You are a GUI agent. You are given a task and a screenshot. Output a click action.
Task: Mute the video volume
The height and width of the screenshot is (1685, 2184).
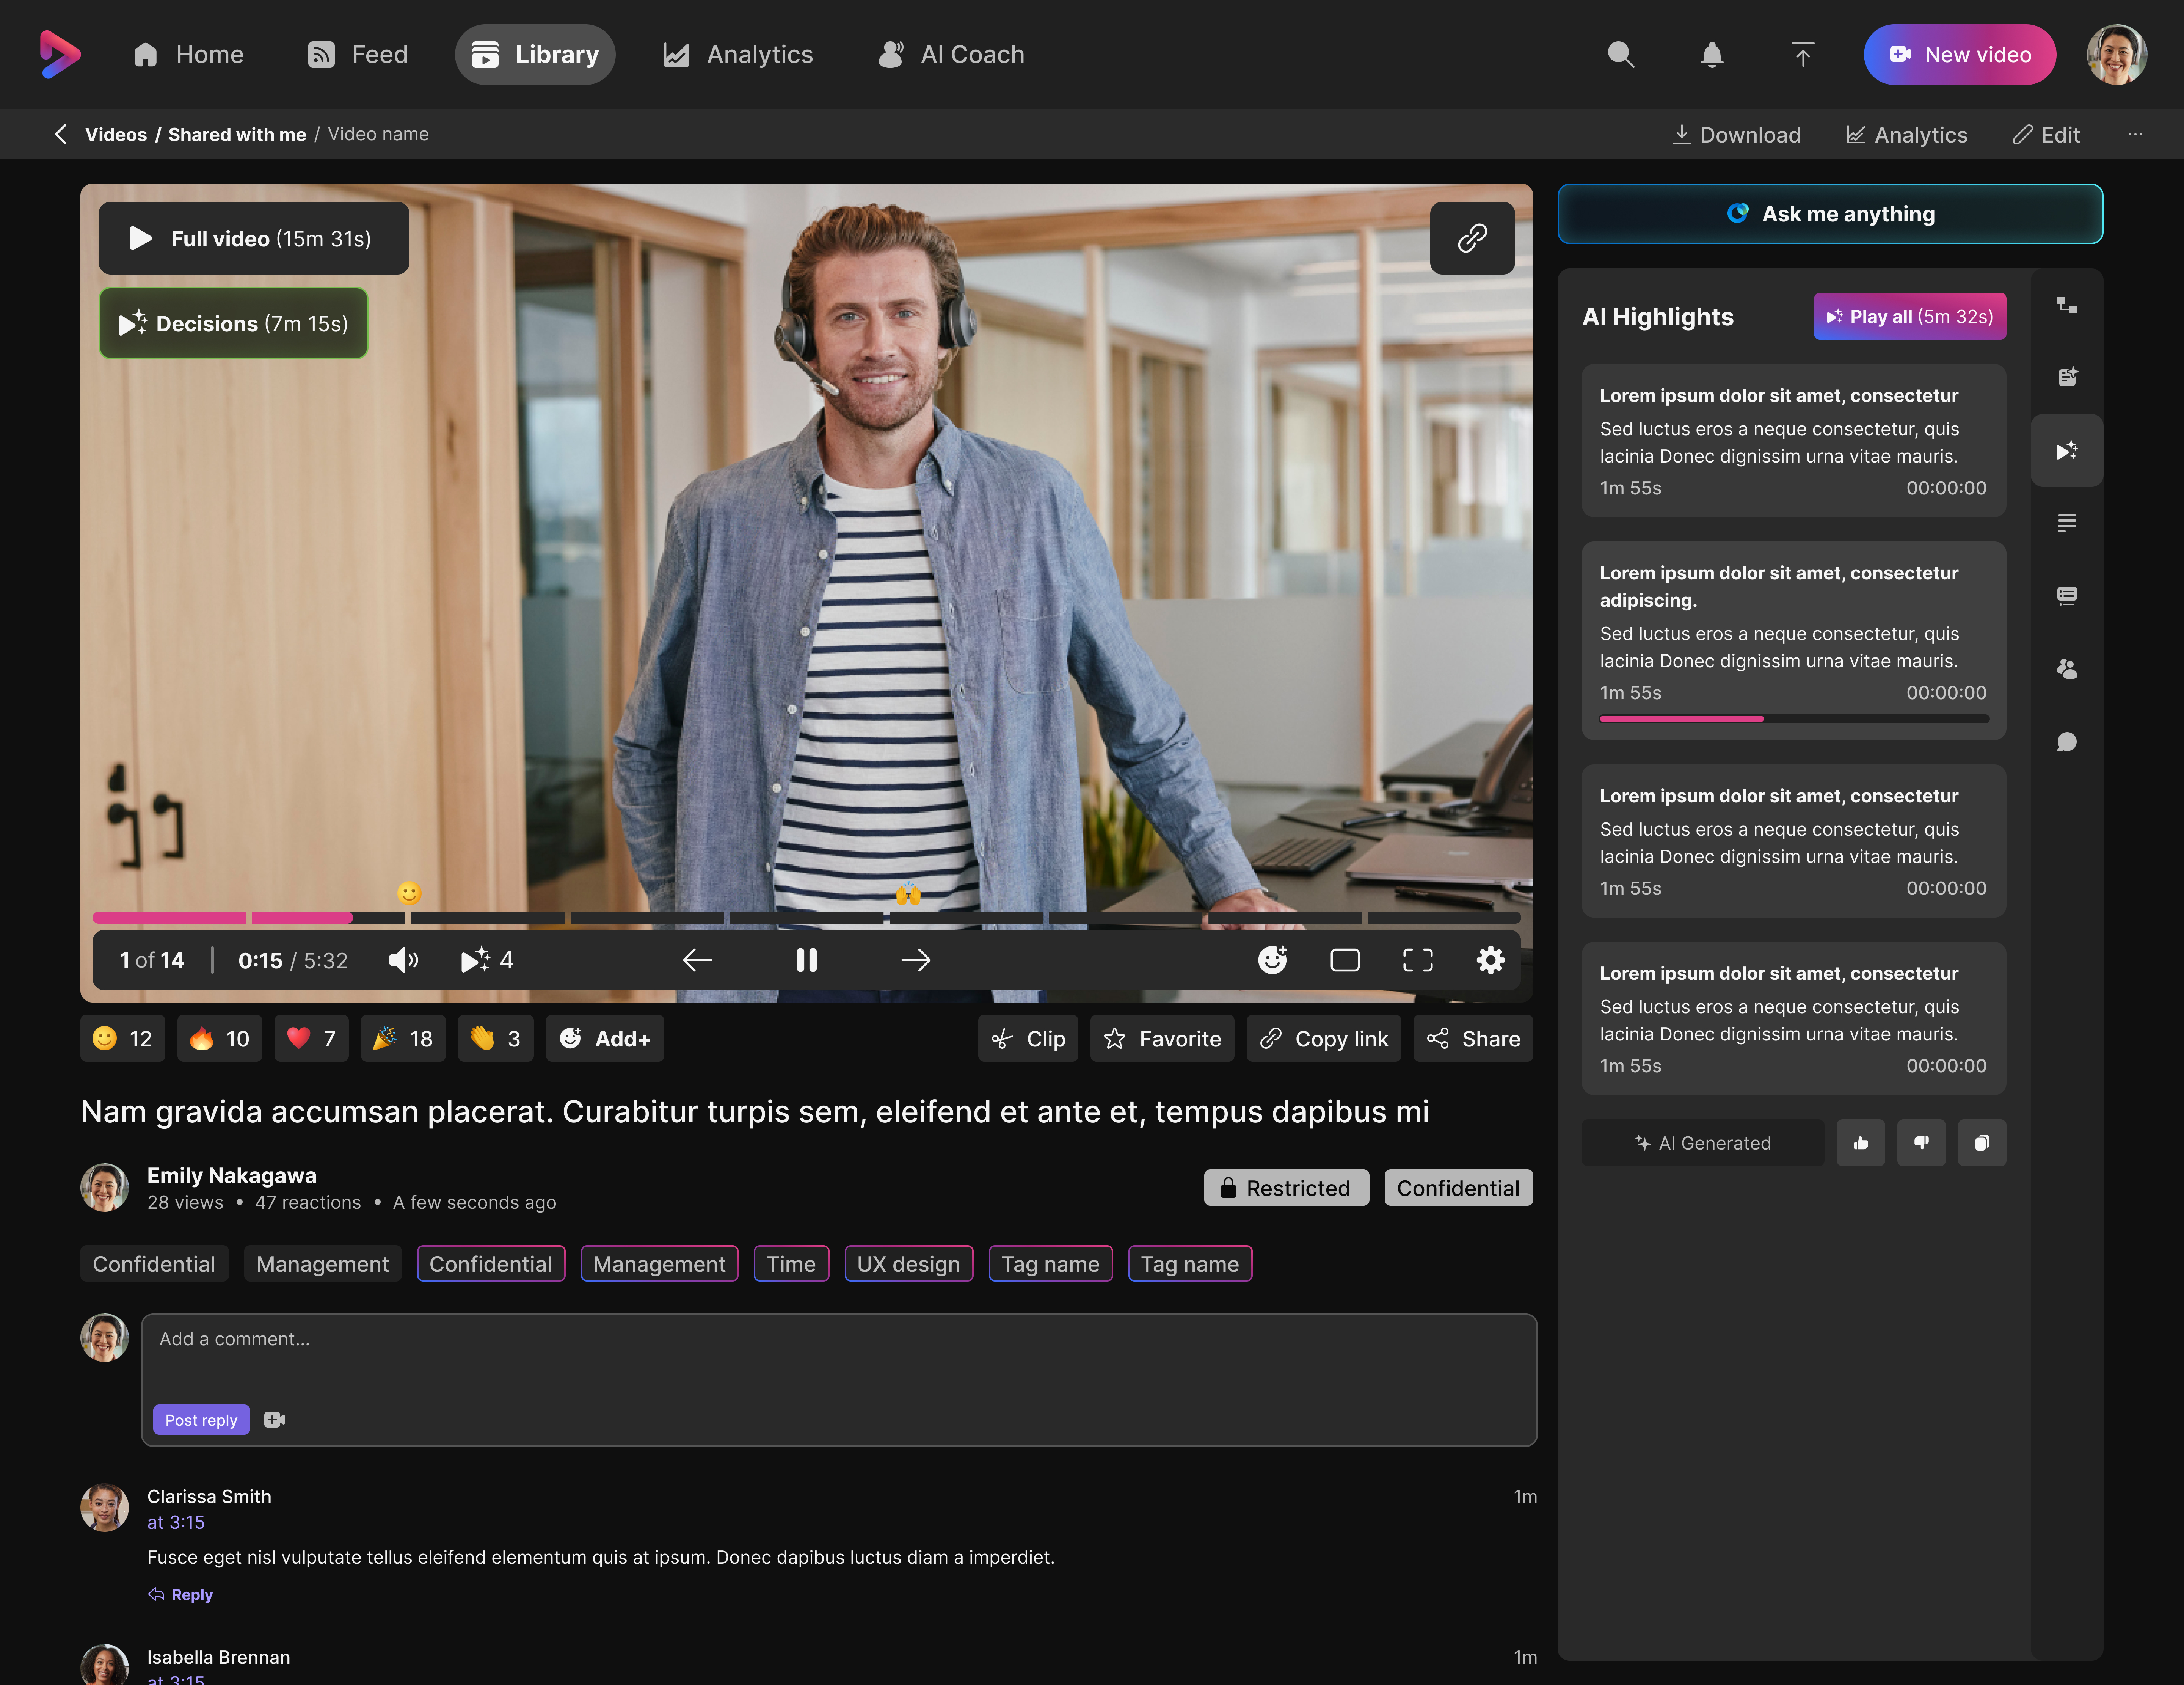click(x=403, y=960)
